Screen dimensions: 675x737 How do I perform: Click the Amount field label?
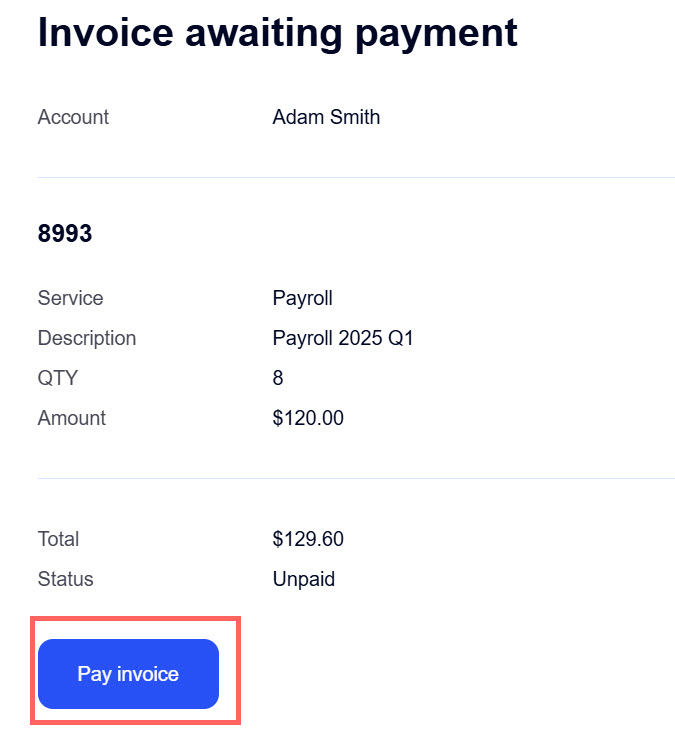click(72, 418)
